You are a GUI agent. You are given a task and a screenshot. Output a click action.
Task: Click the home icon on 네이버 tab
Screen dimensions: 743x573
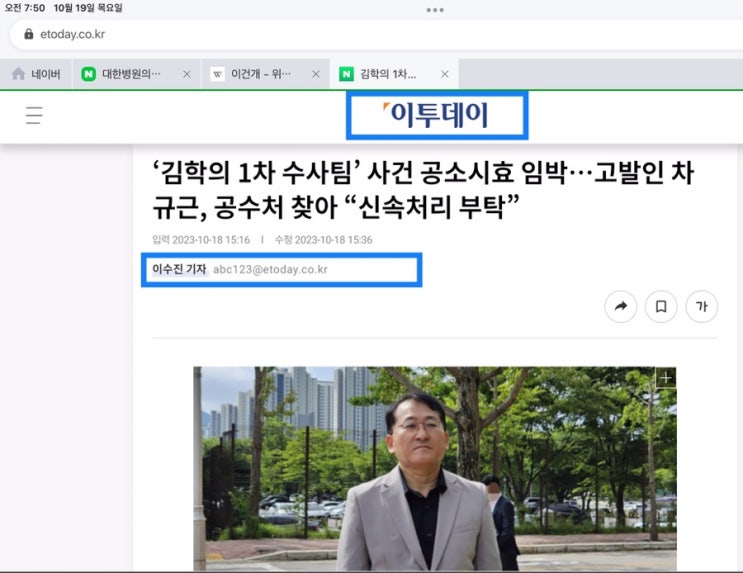point(18,73)
